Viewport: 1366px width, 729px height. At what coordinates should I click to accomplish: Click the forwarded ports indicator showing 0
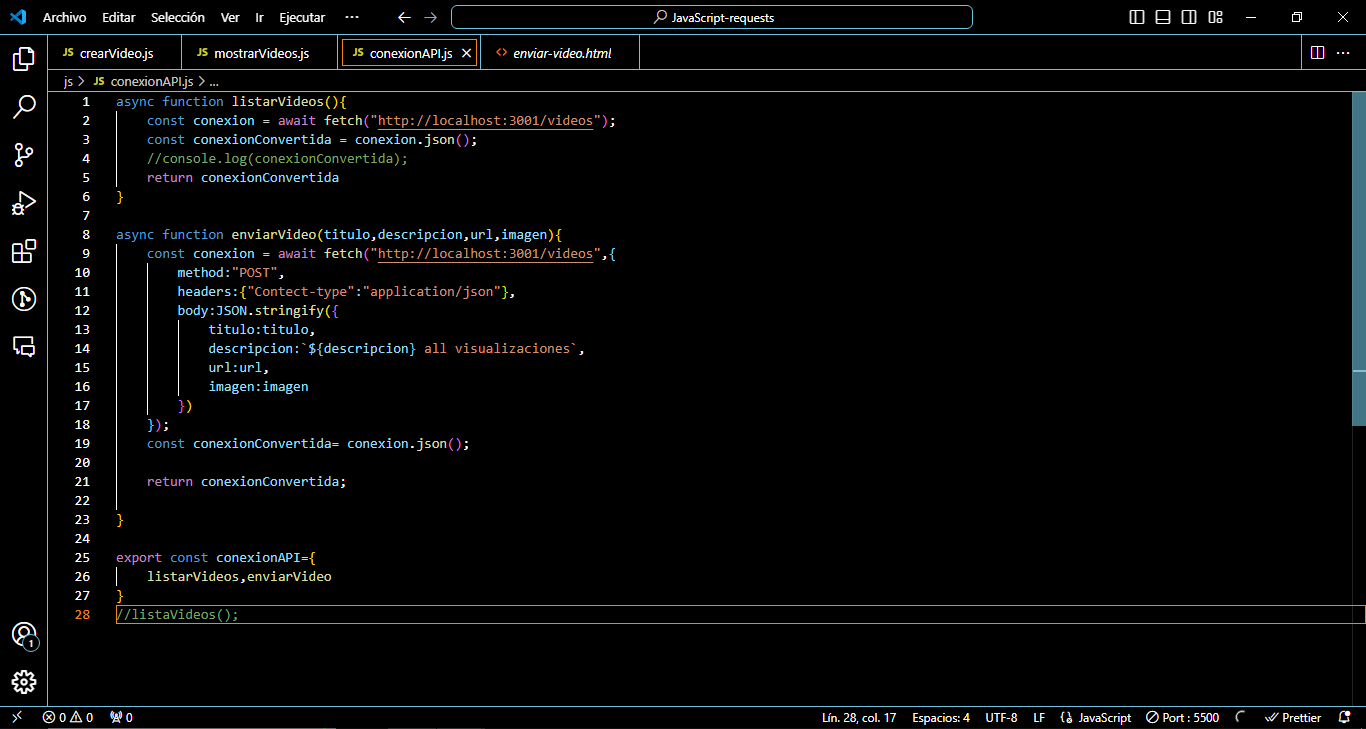click(122, 717)
